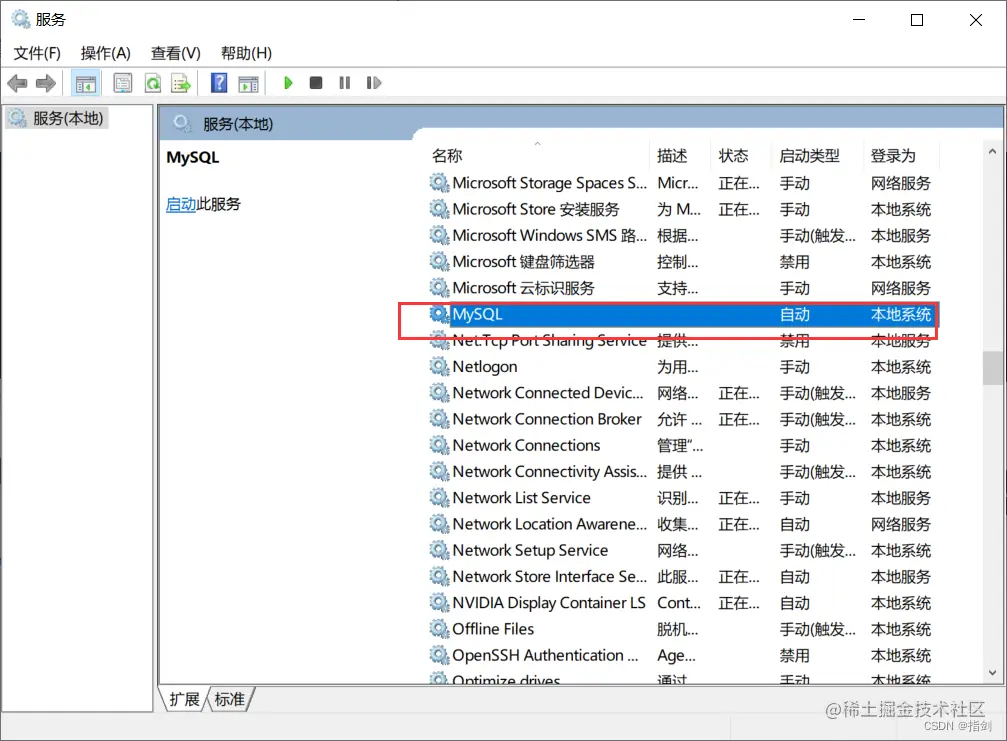This screenshot has height=741, width=1007.
Task: Maximize the 服务 window
Action: point(917,20)
